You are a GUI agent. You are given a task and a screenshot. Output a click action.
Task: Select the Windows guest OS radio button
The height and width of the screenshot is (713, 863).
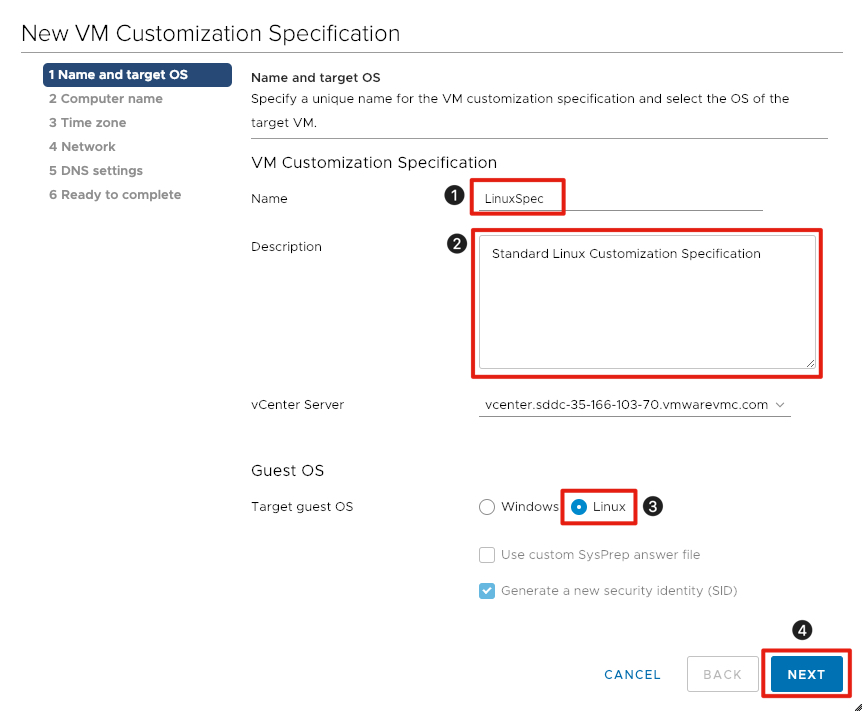click(x=487, y=507)
